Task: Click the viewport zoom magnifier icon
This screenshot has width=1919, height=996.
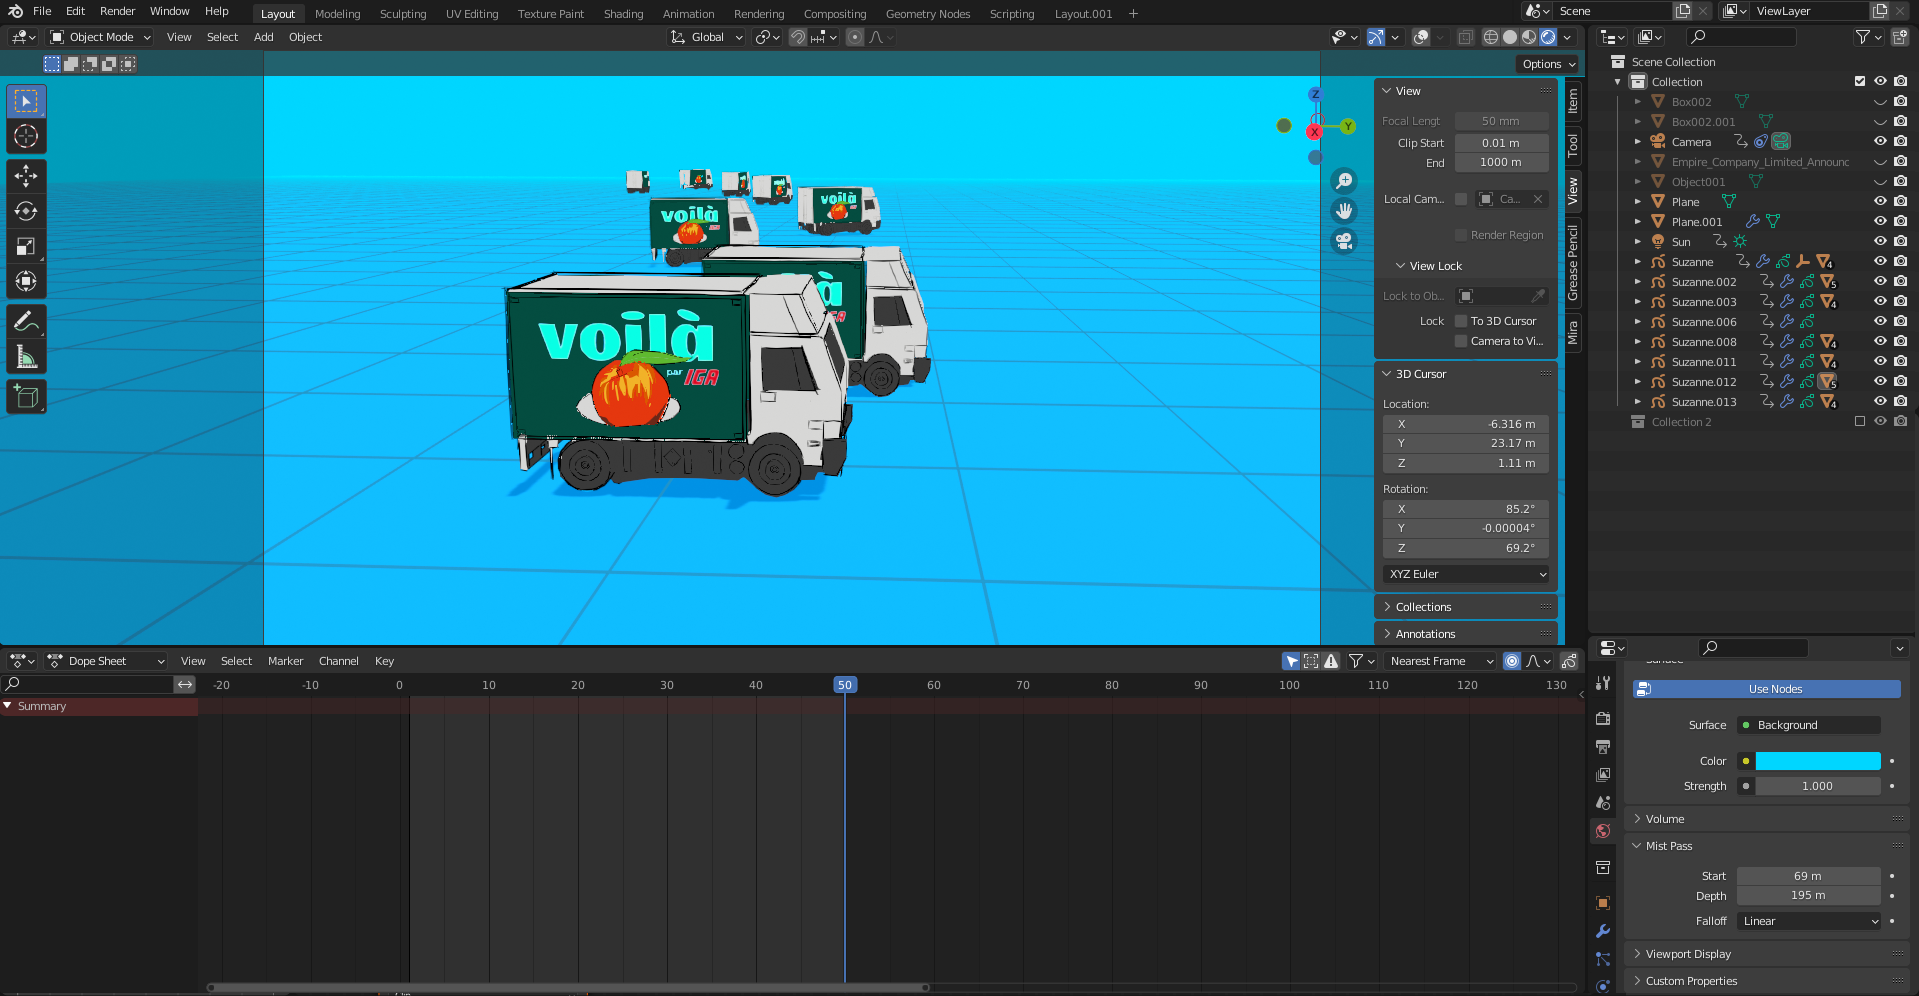Action: (1344, 181)
